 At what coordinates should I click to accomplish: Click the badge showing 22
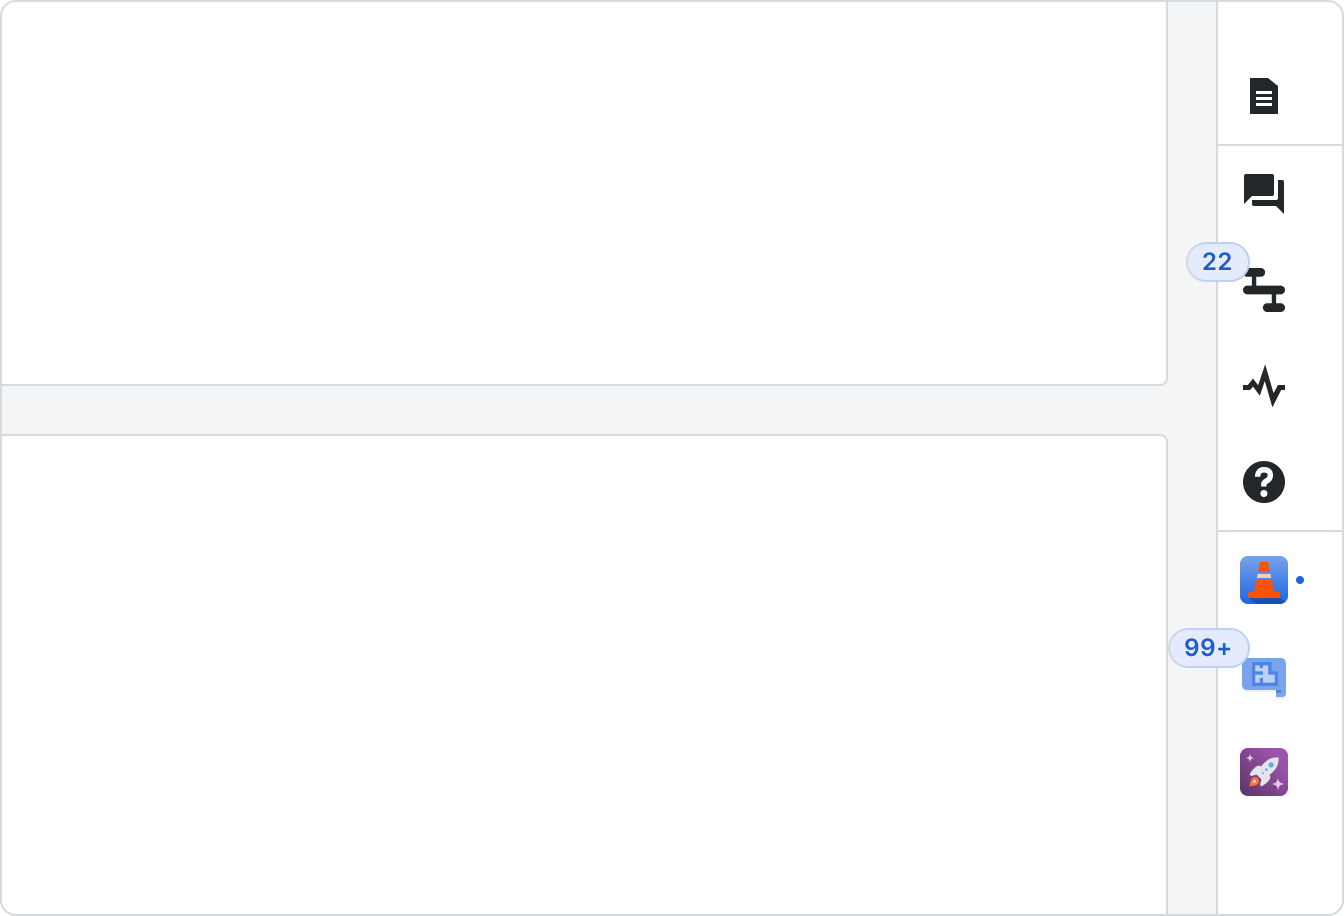[1217, 262]
